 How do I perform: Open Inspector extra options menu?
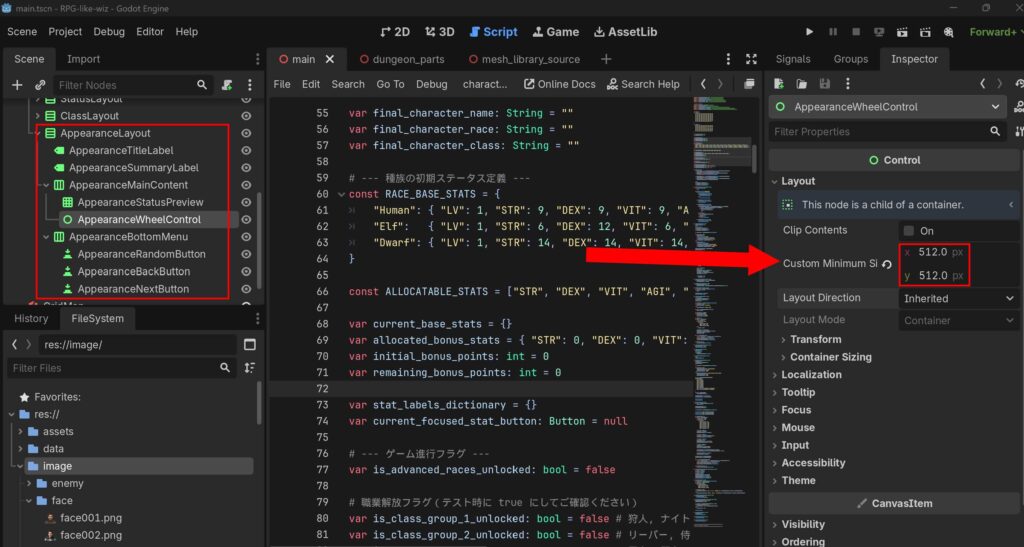point(848,84)
